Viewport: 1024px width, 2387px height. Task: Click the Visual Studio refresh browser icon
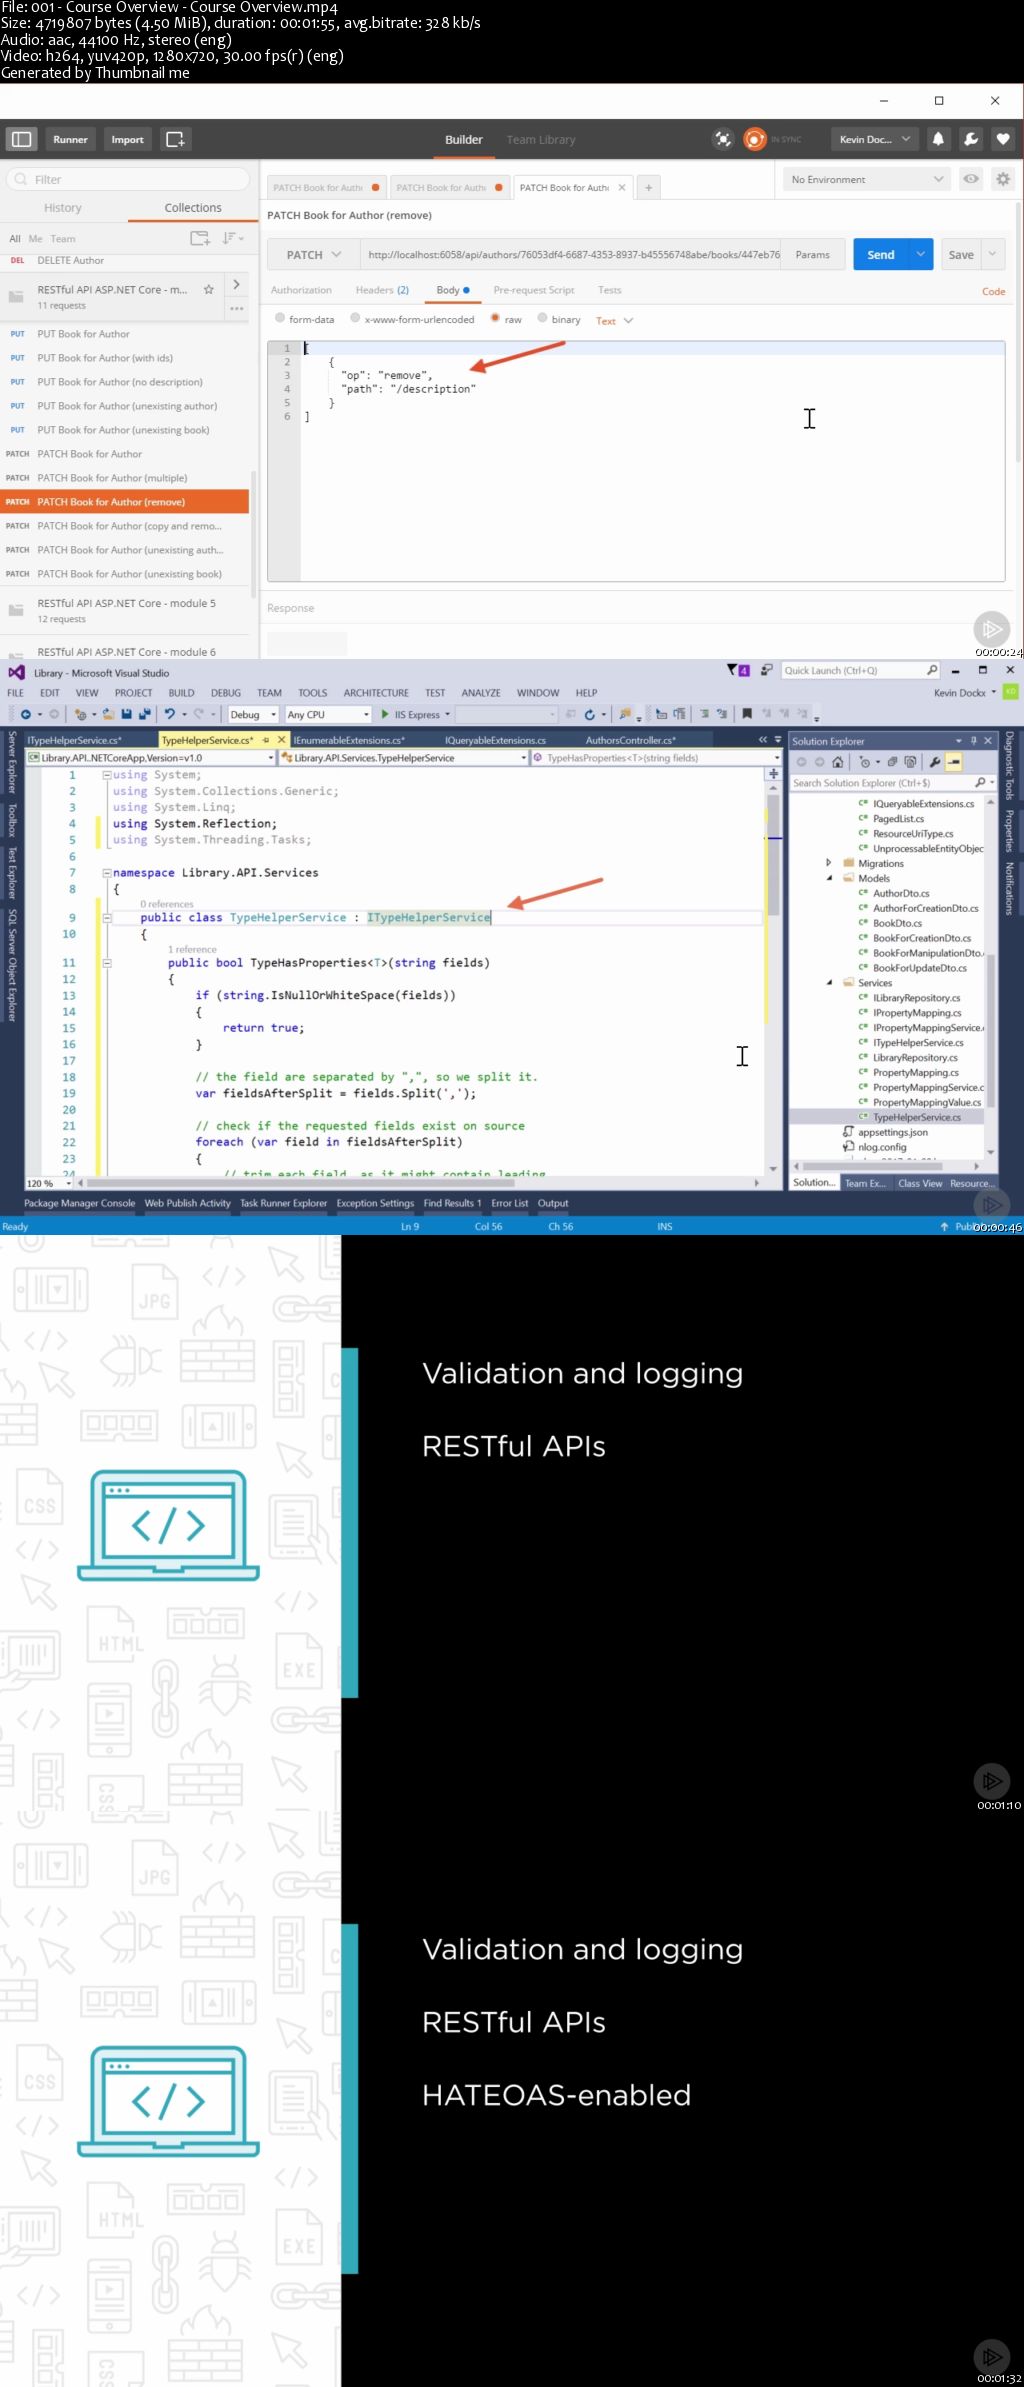pyautogui.click(x=590, y=714)
